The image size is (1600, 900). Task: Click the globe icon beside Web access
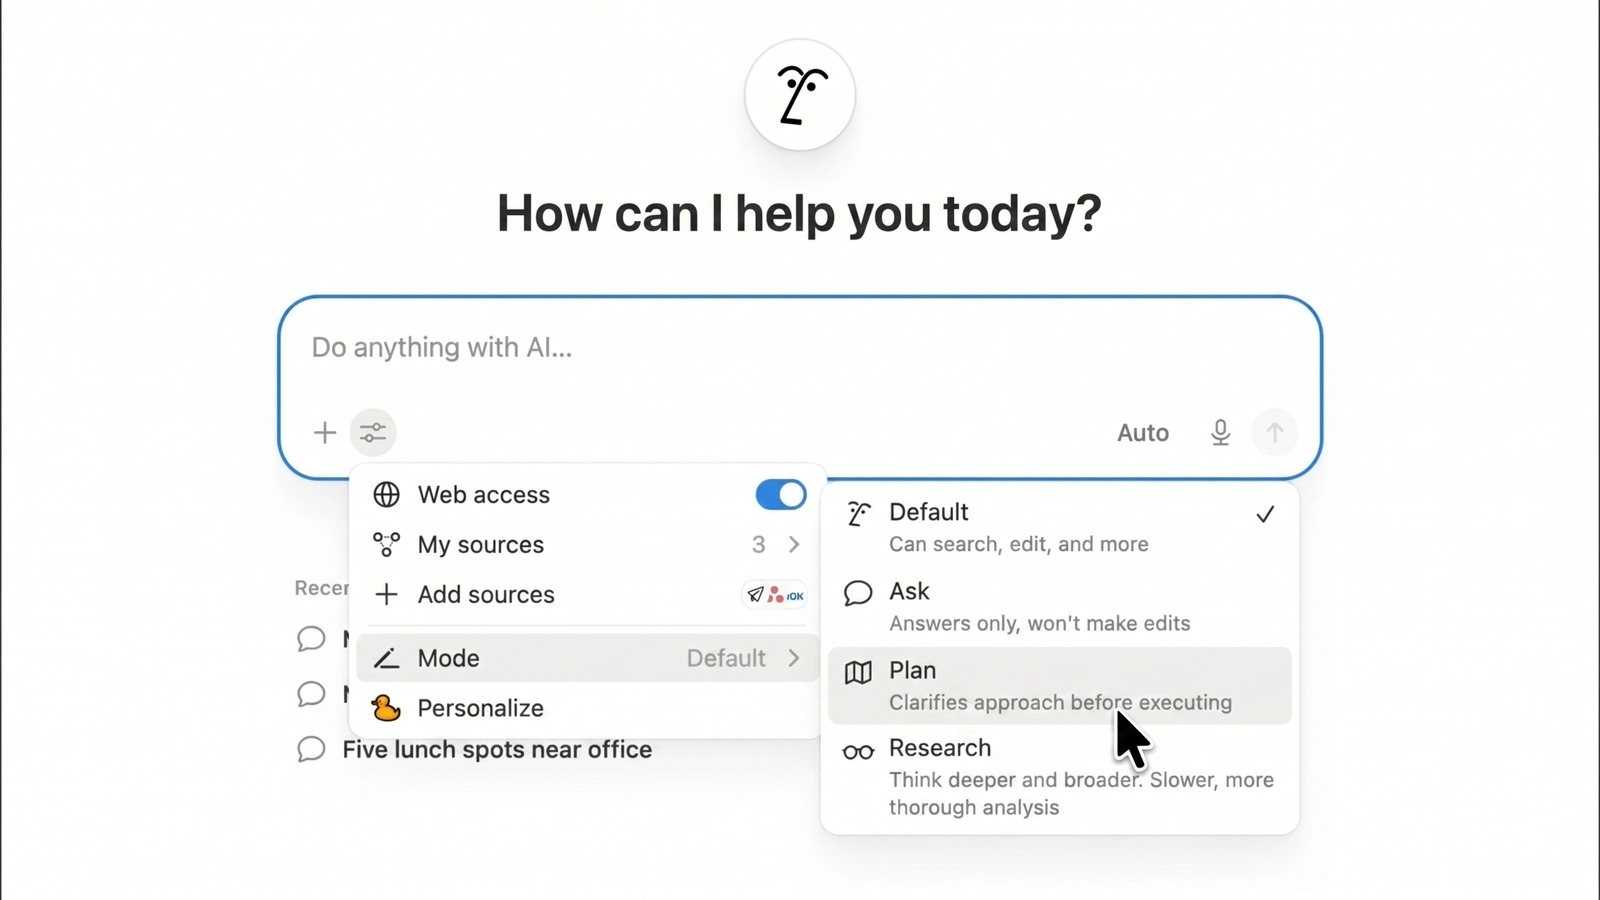pyautogui.click(x=386, y=495)
